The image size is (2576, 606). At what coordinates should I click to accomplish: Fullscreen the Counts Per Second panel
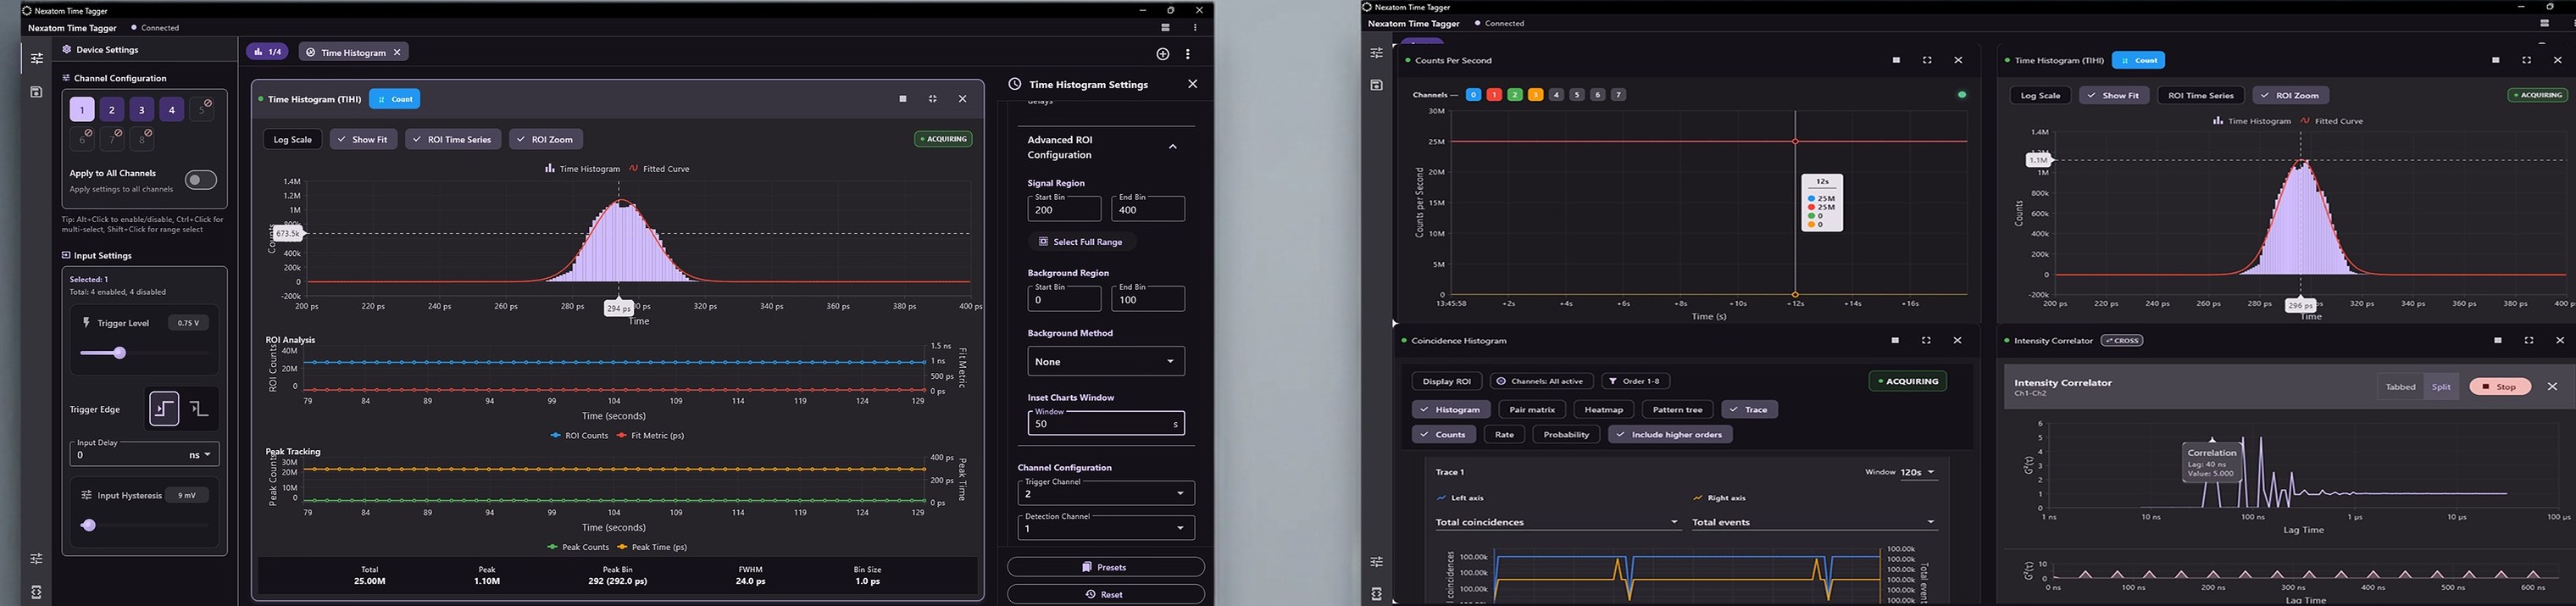click(x=1927, y=60)
